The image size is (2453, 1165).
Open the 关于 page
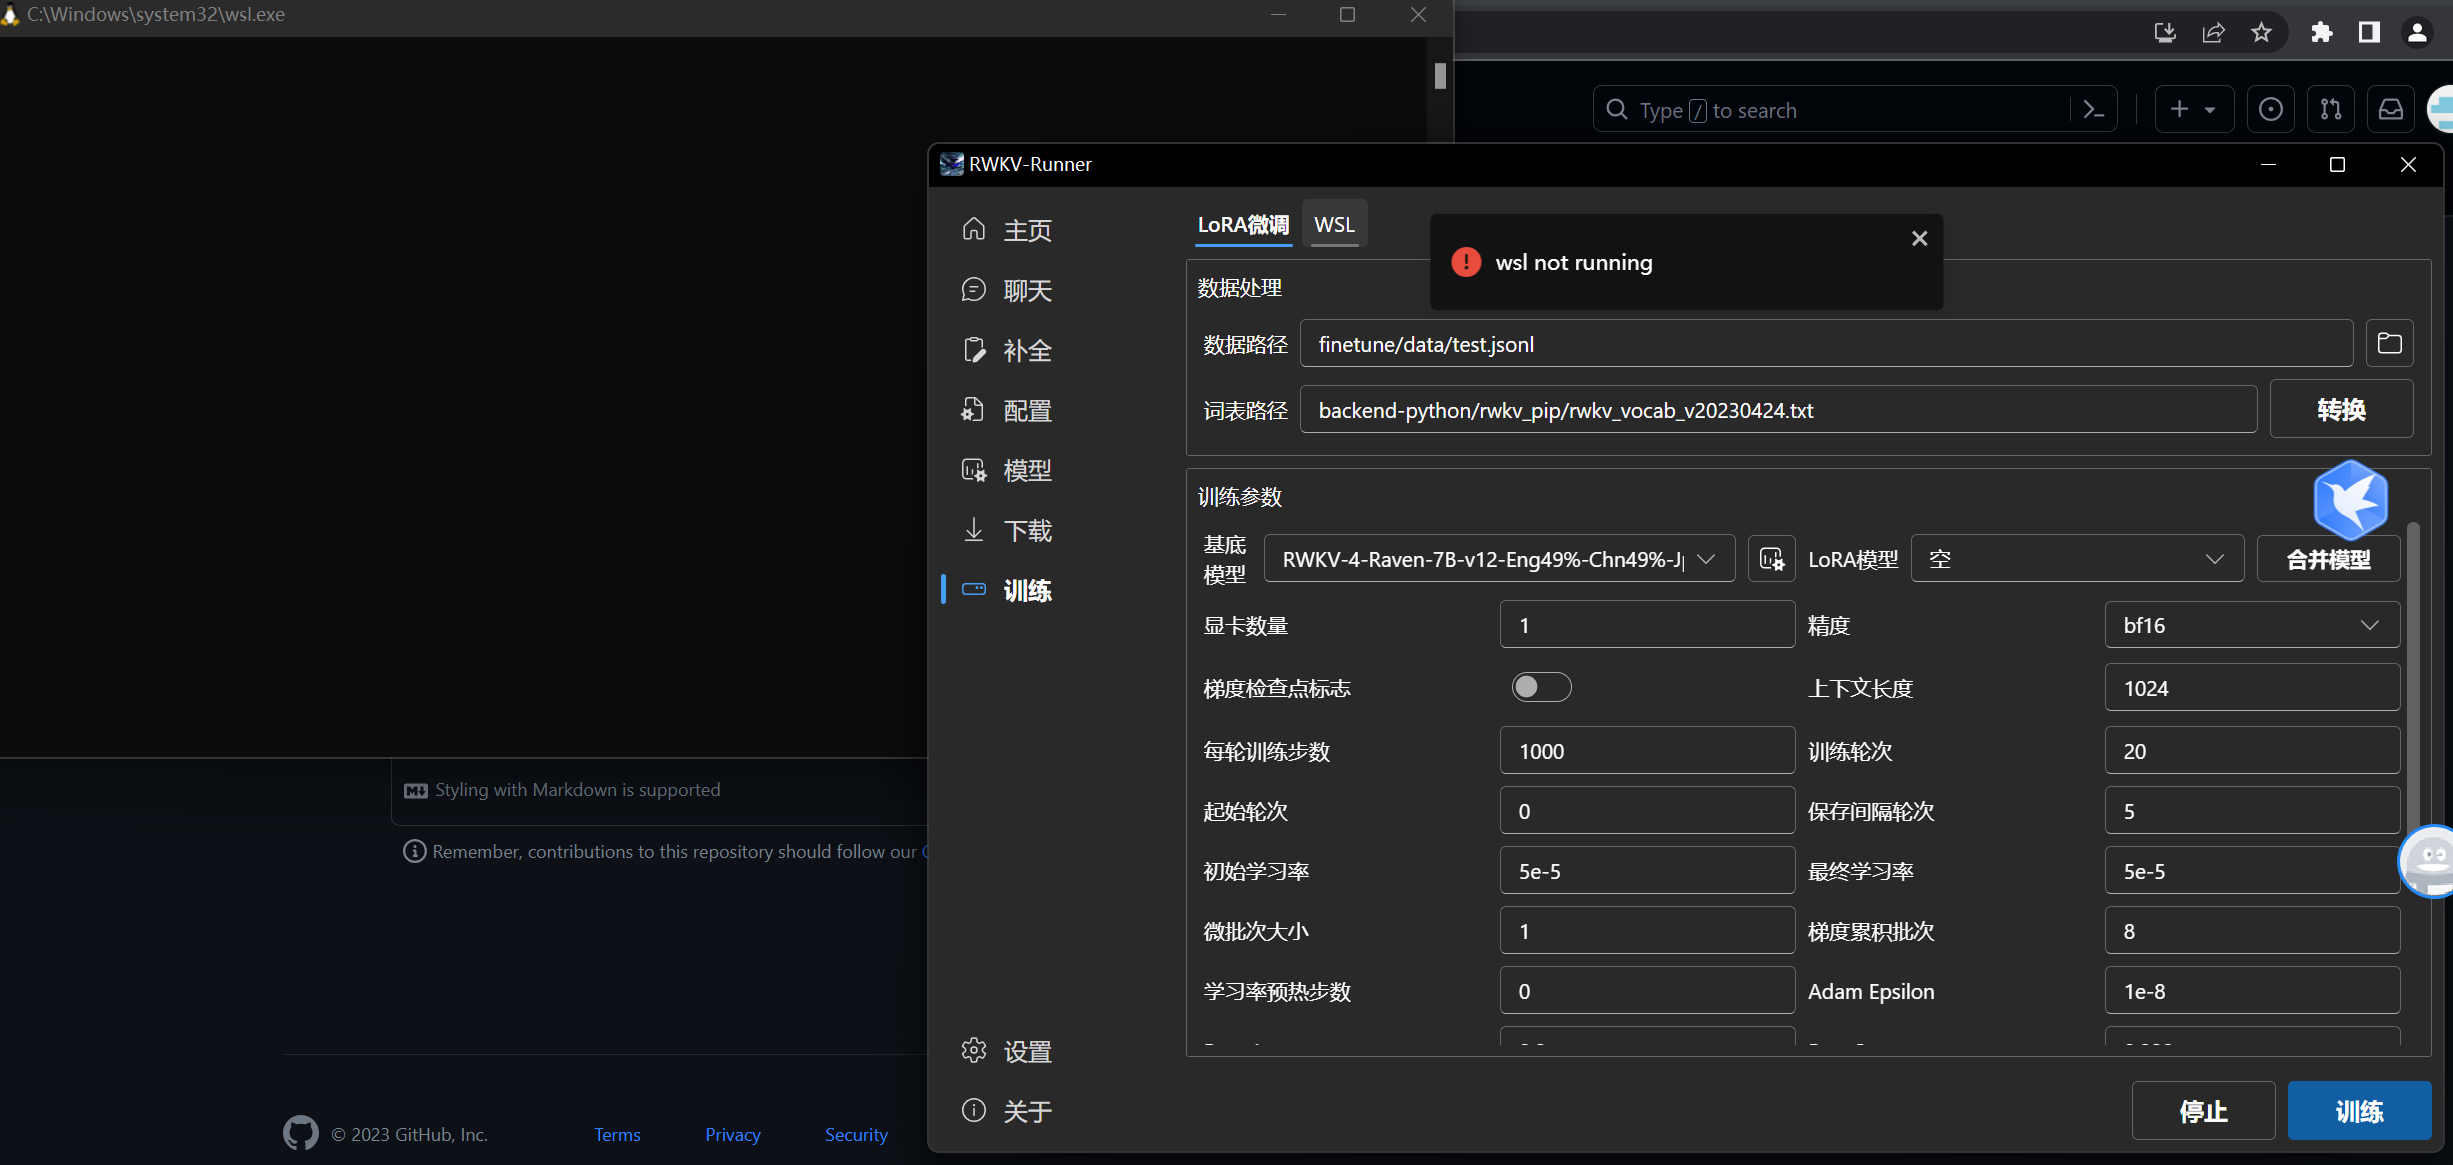point(1027,1110)
